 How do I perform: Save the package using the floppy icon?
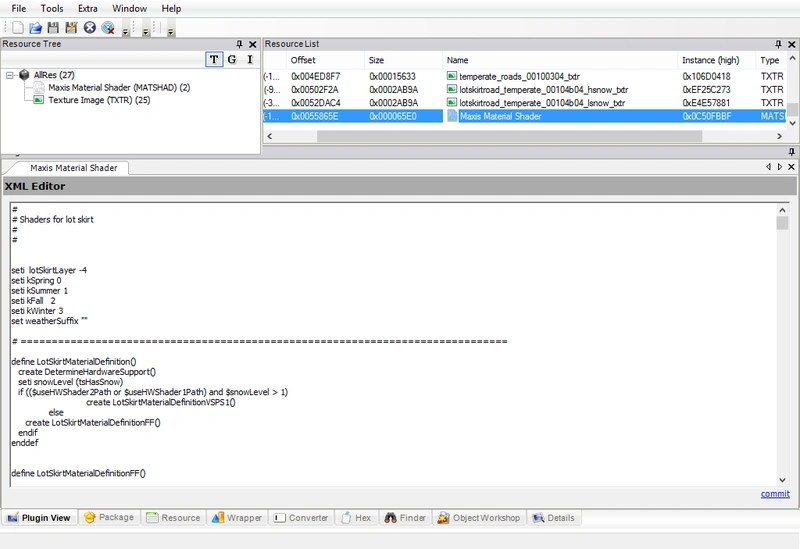[x=53, y=28]
